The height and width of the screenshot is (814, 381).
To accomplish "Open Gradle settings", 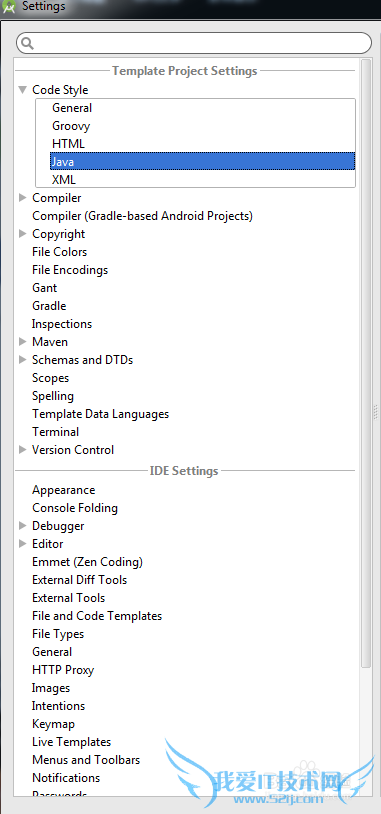I will point(49,306).
